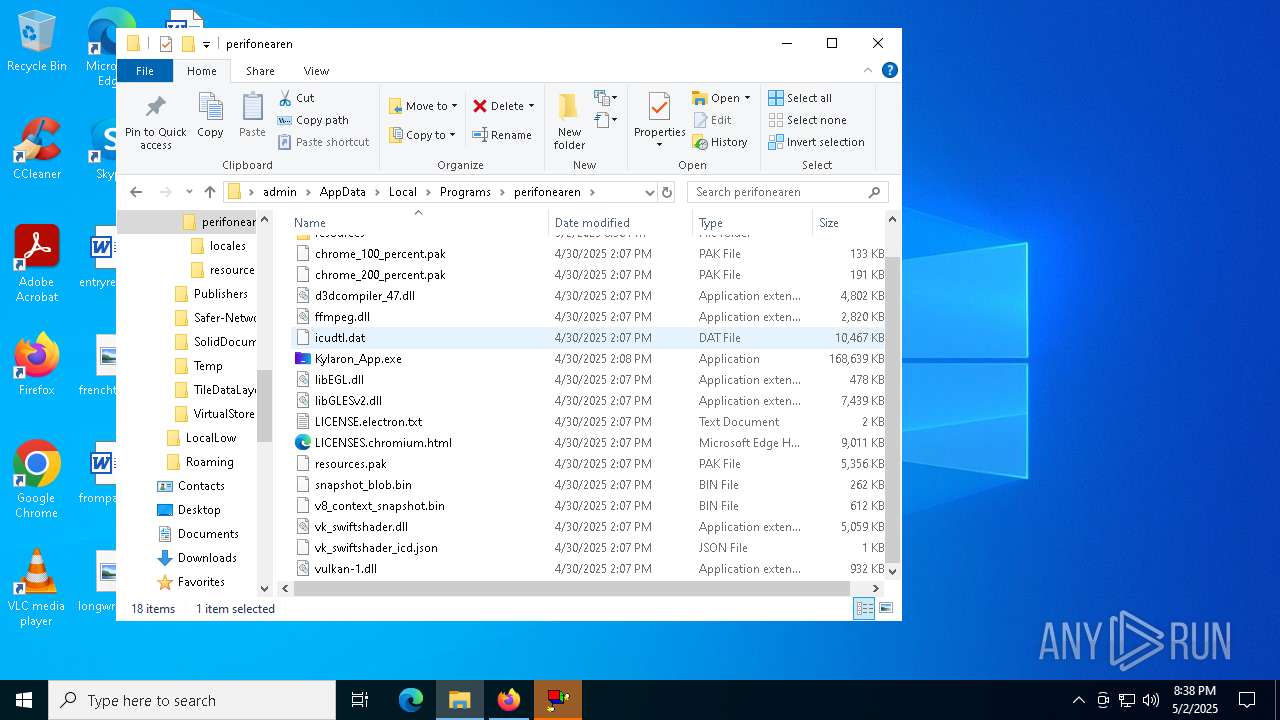Switch to the Home ribbon tab

[201, 71]
